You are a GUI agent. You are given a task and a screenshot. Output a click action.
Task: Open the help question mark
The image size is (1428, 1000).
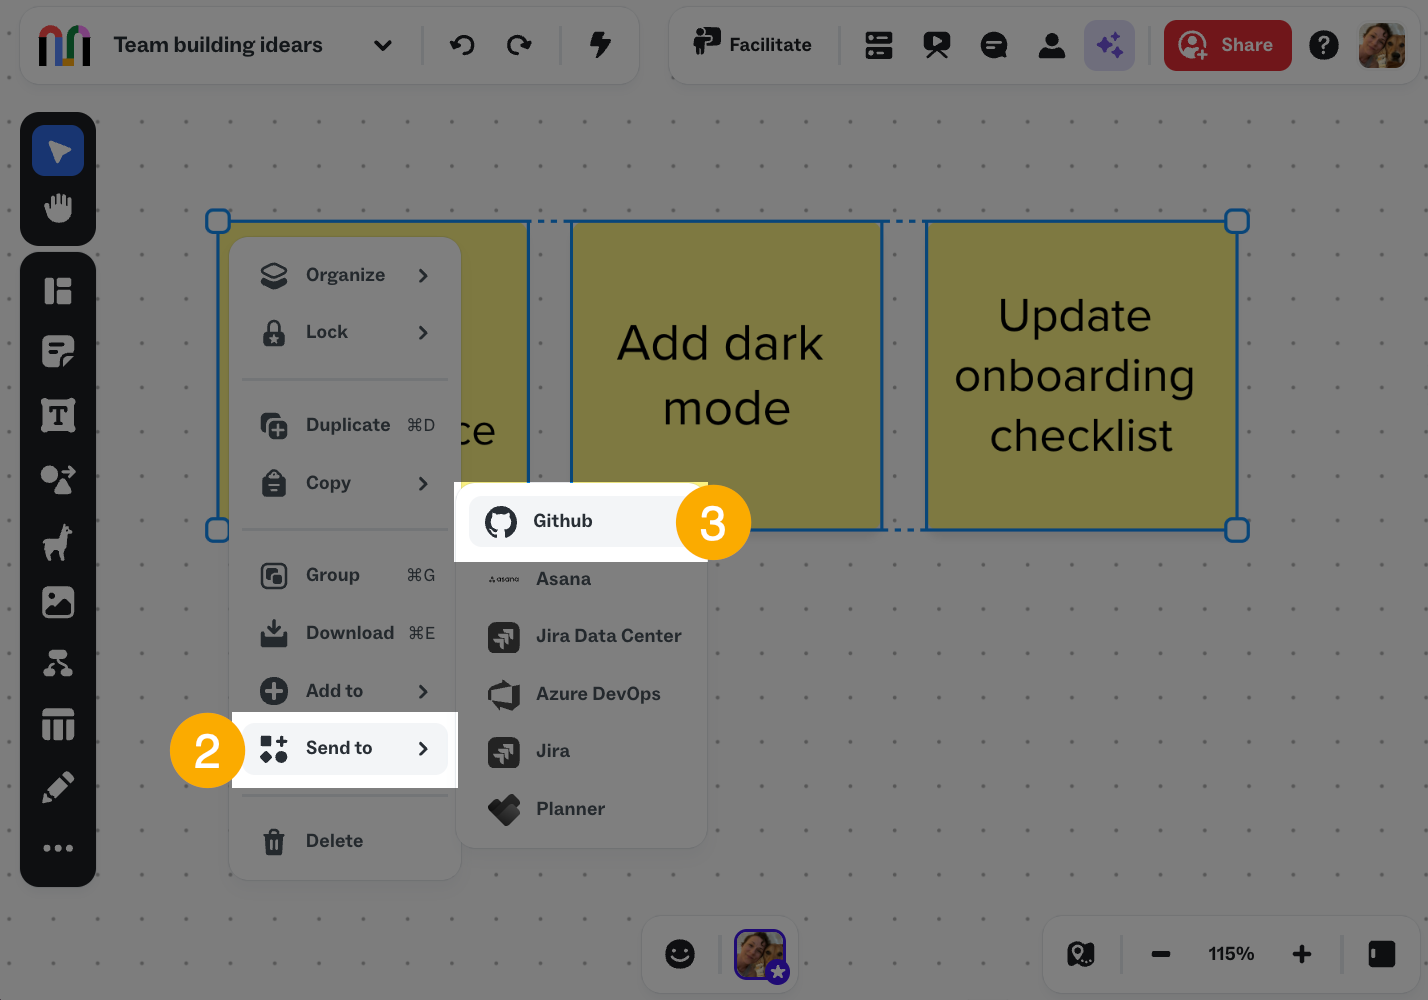1324,45
